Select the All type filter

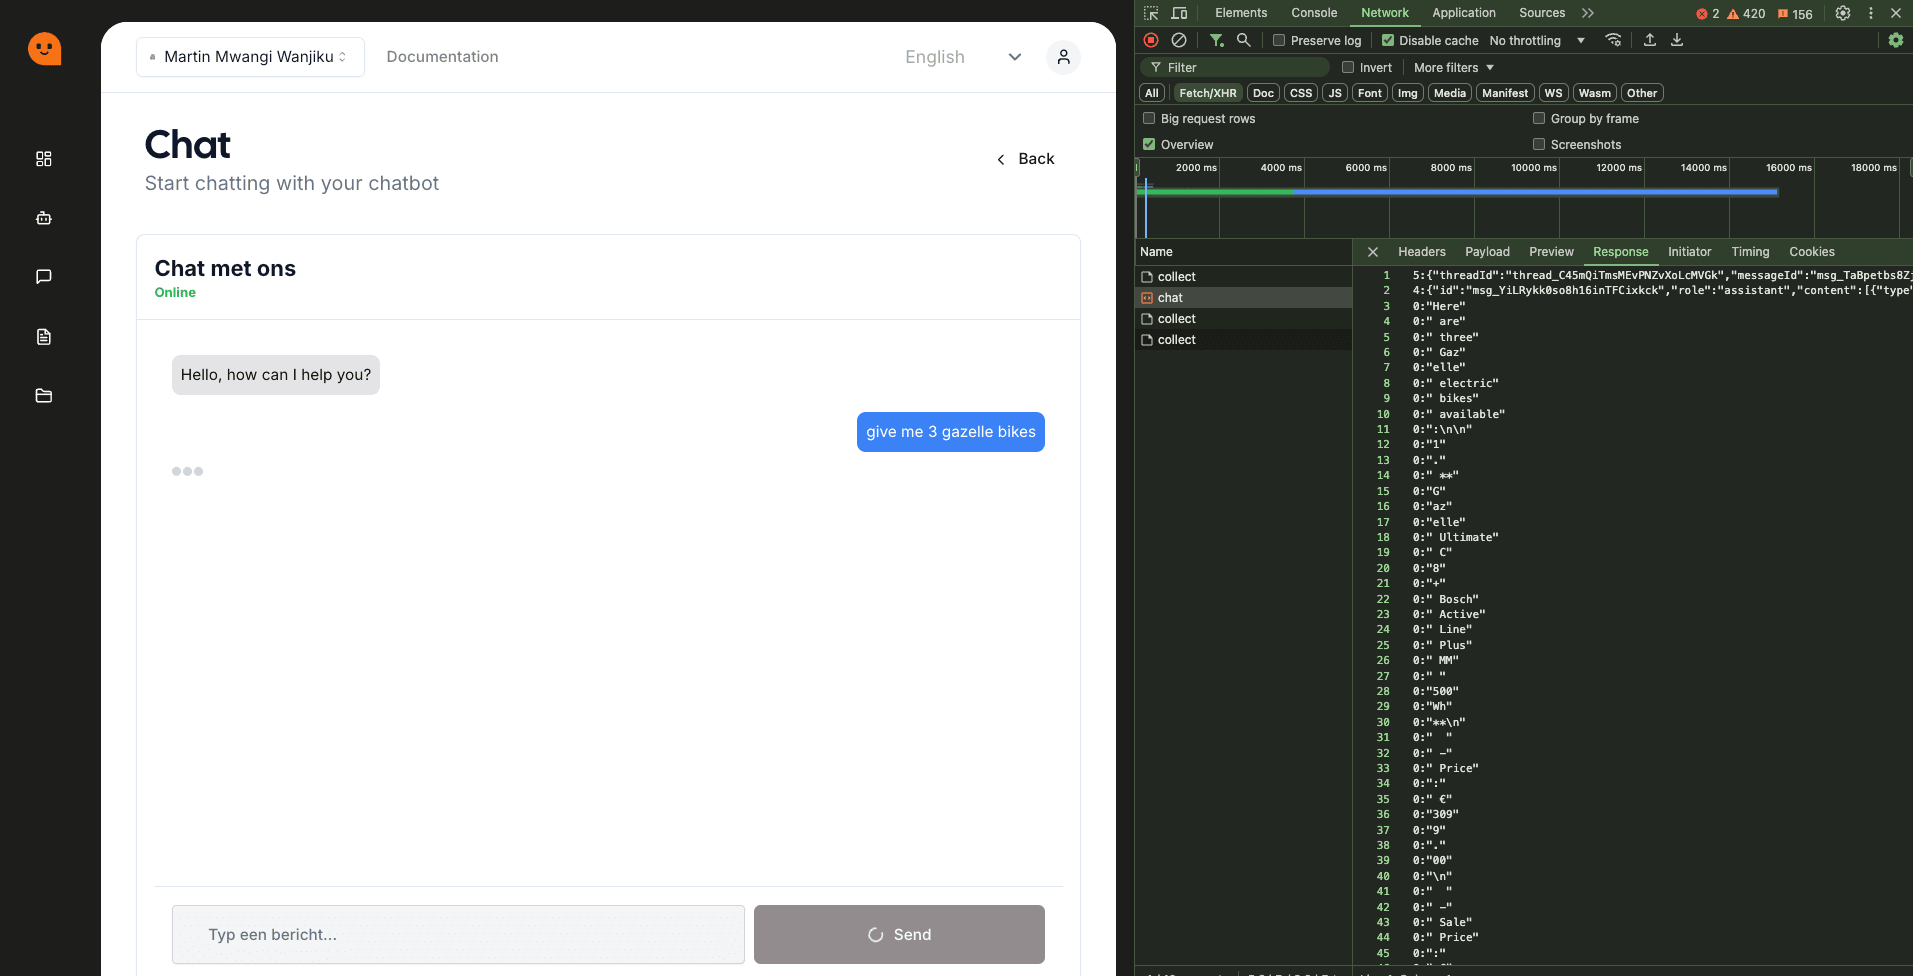click(1152, 93)
